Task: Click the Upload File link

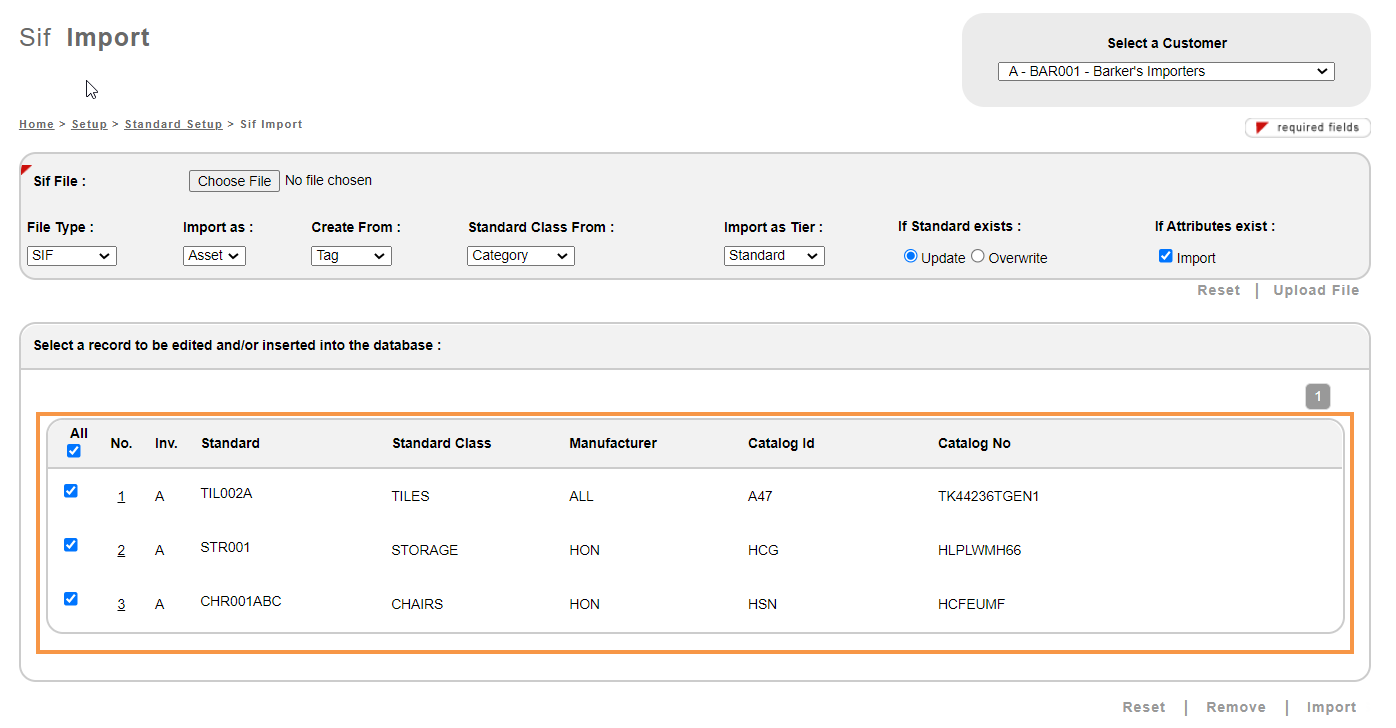Action: point(1315,290)
